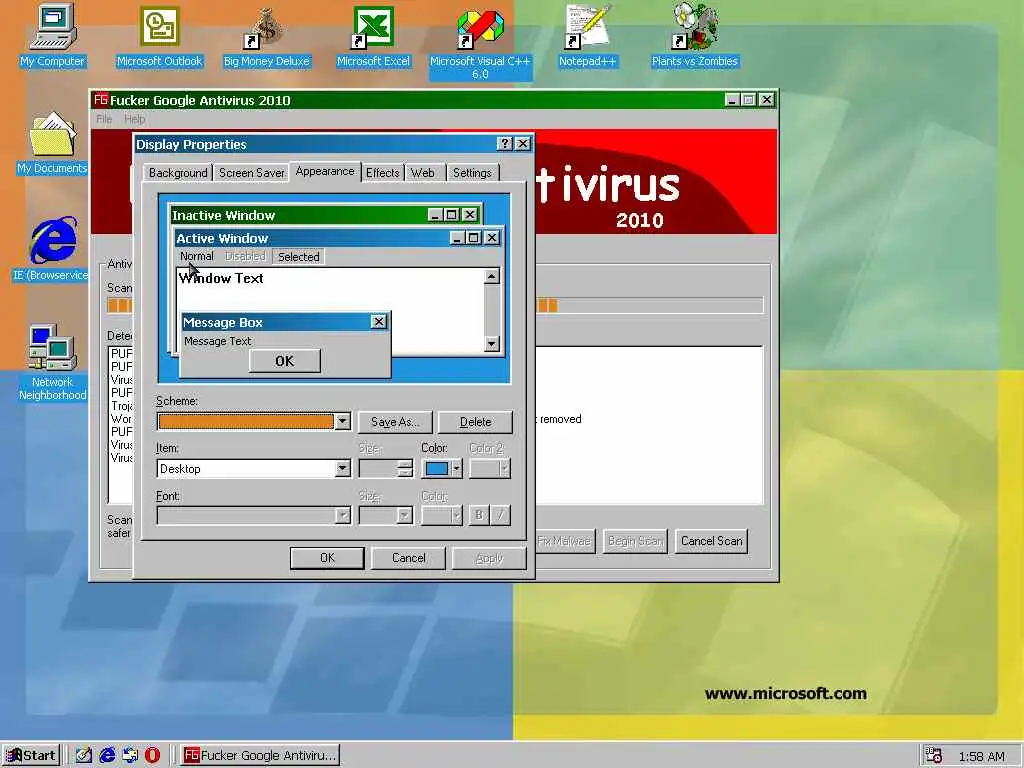Expand the Scheme dropdown list

click(x=342, y=421)
